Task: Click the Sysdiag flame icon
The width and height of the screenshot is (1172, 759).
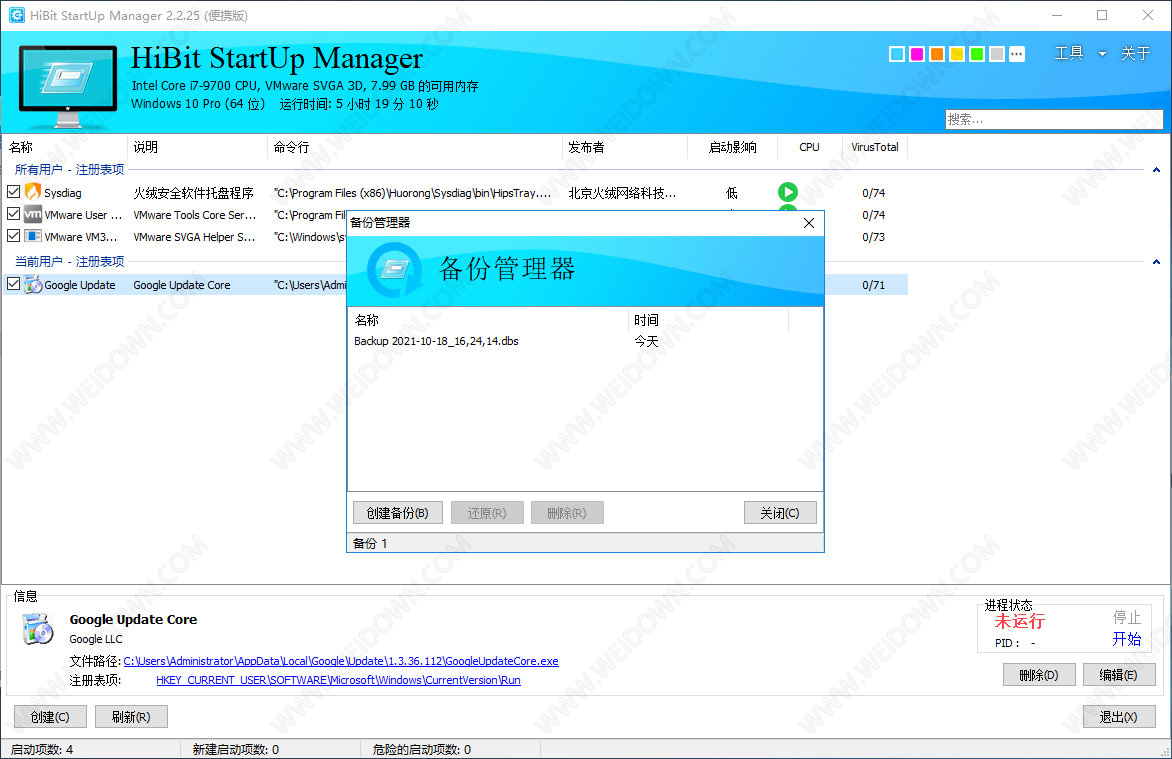Action: coord(33,192)
